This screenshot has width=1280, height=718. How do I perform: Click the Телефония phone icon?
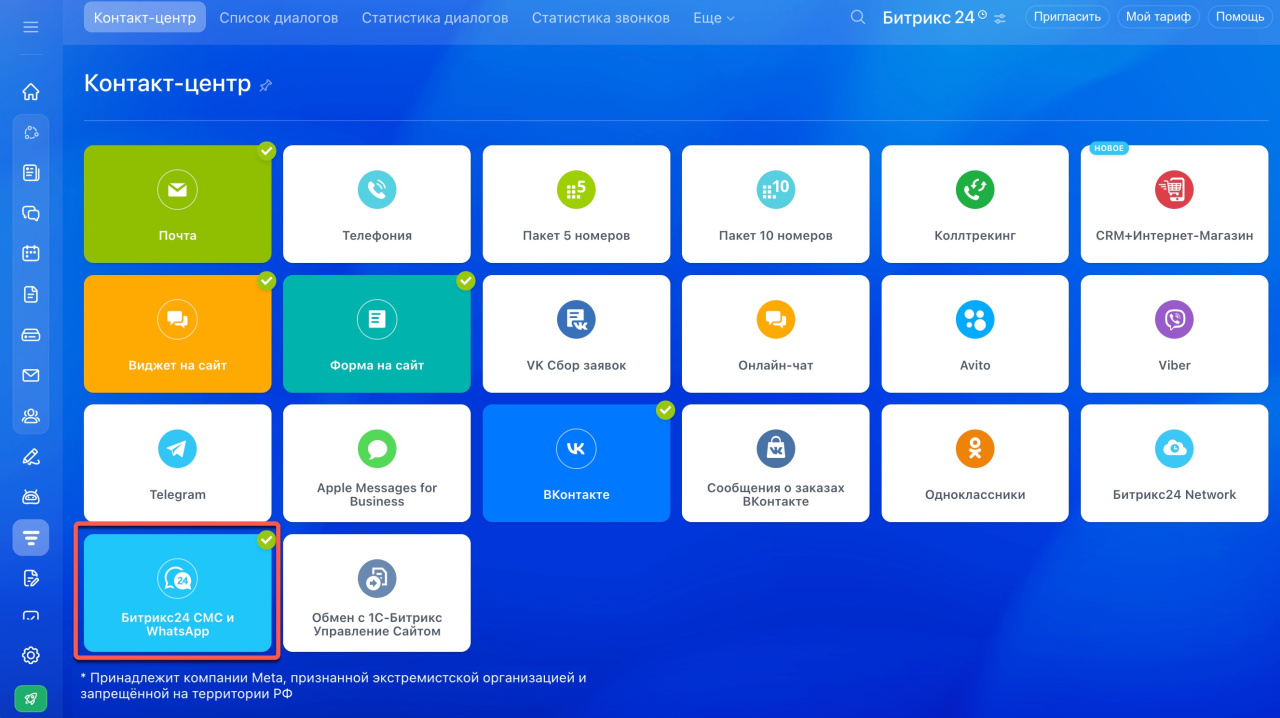coord(377,189)
